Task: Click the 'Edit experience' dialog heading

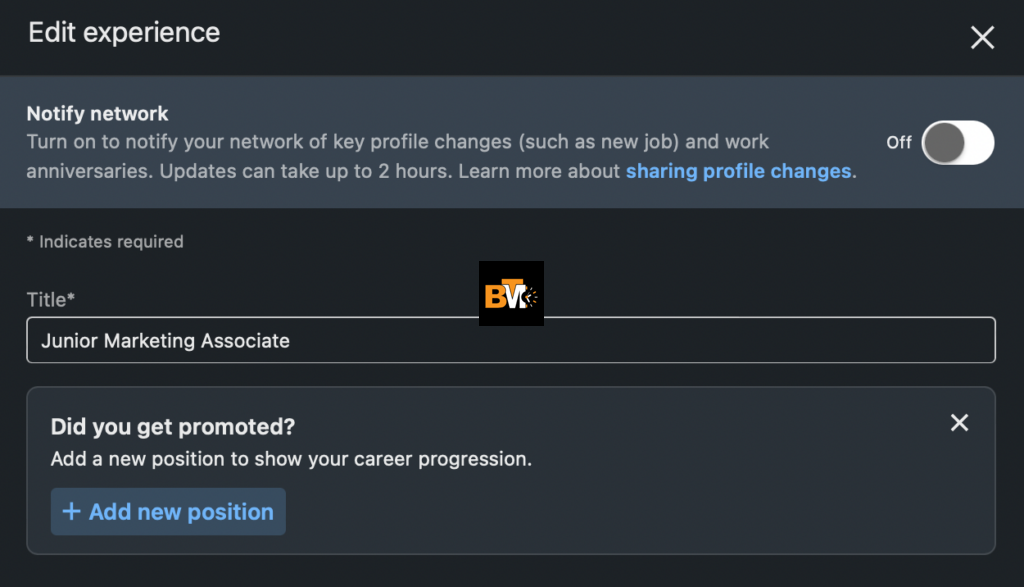Action: coord(124,33)
